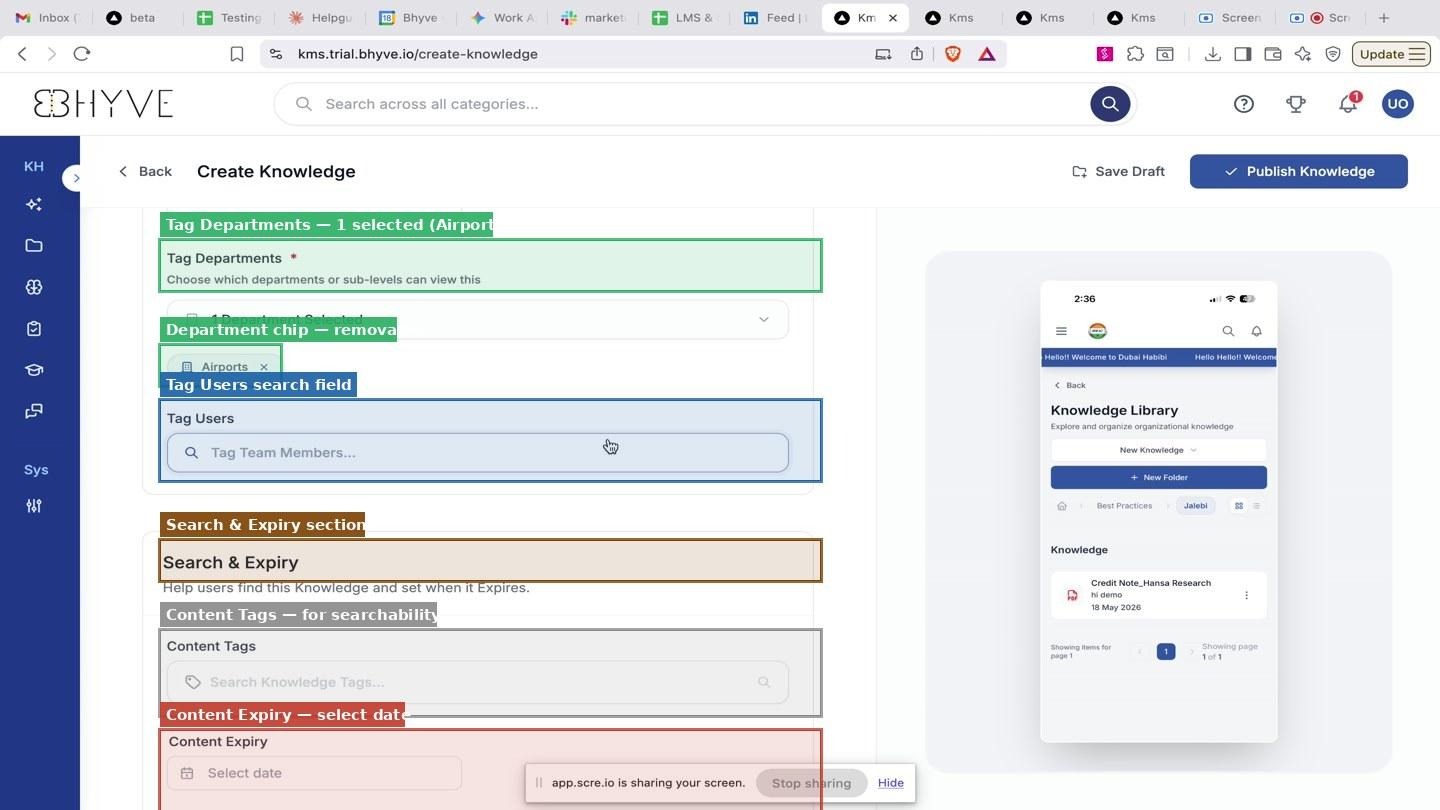The width and height of the screenshot is (1440, 810).
Task: Click the round dark search button in the header
Action: tap(1110, 104)
